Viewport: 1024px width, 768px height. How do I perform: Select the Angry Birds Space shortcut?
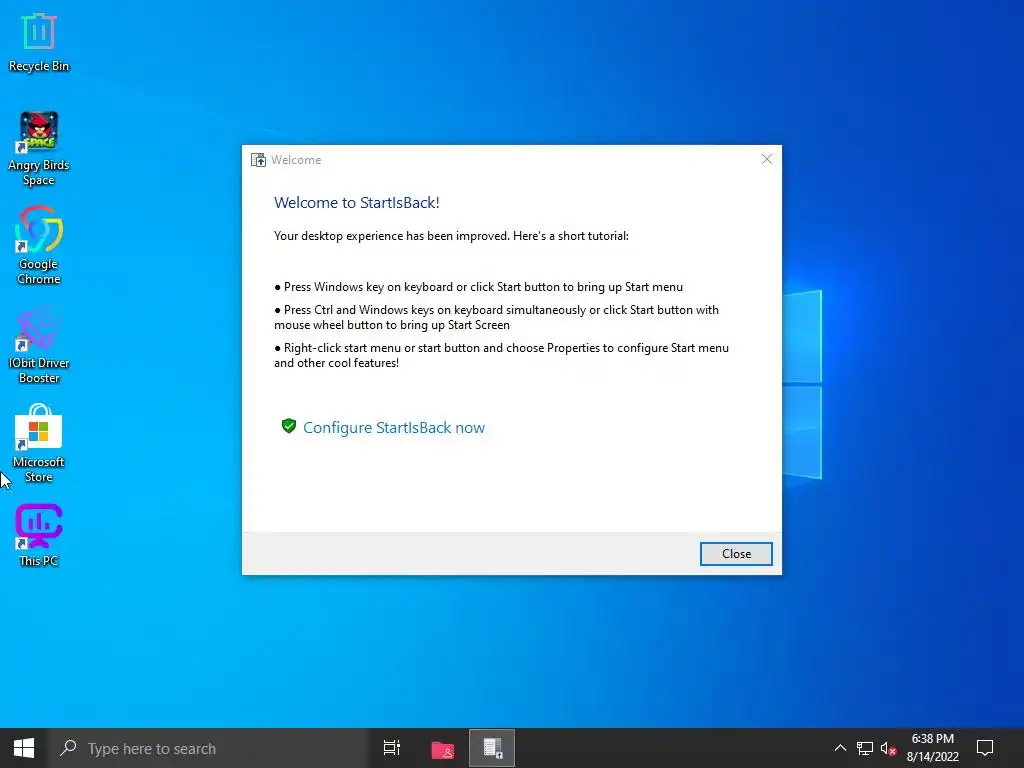[x=39, y=149]
